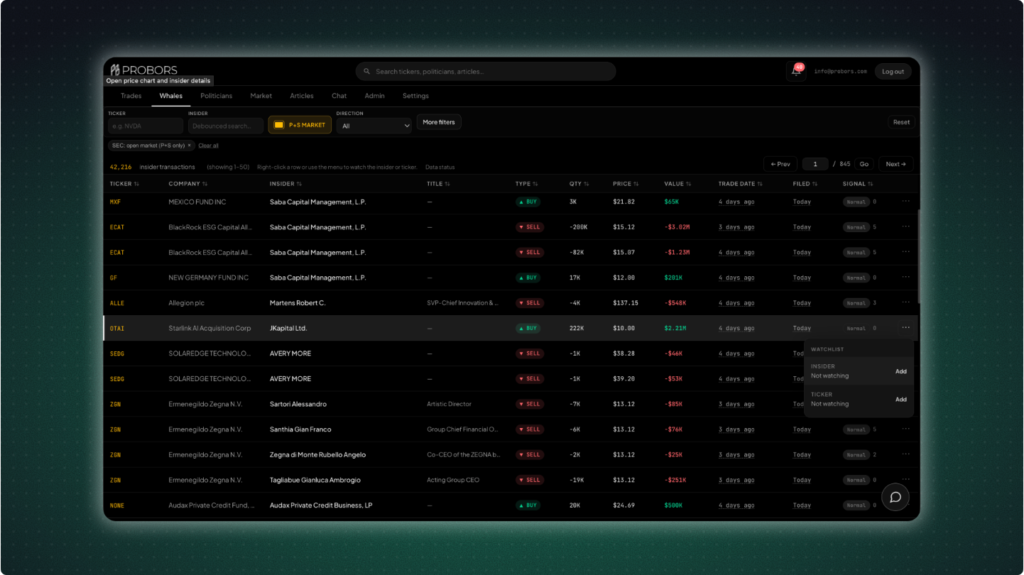Screen dimensions: 1024x575
Task: Click the search magnifier icon
Action: [367, 71]
